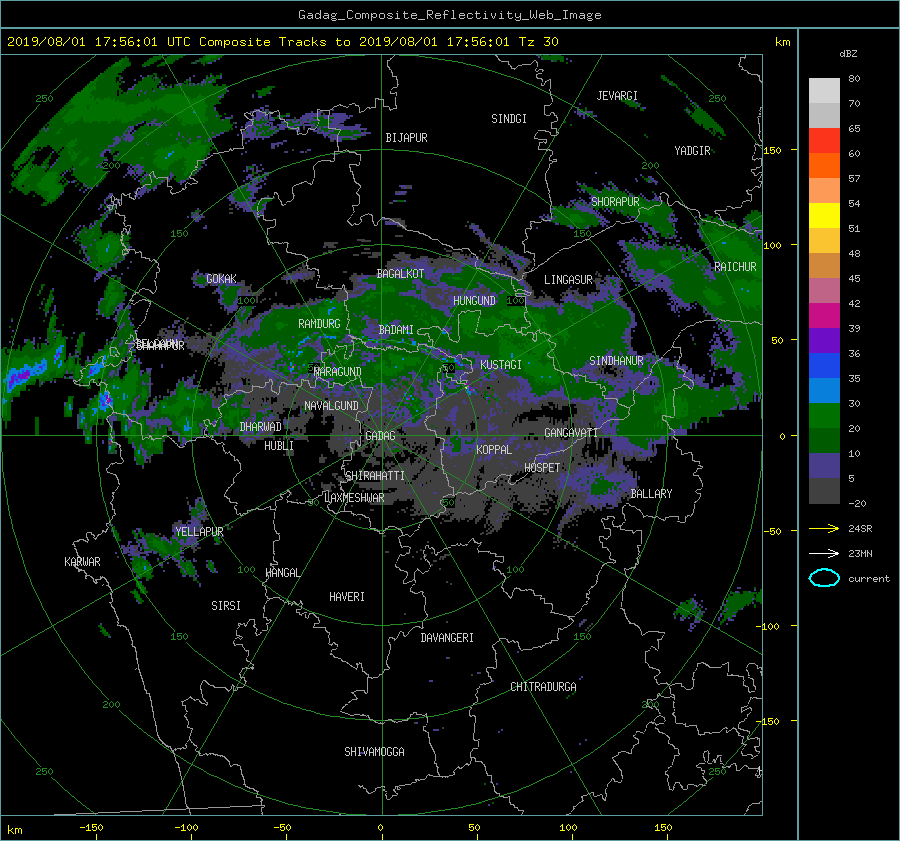Click the 23MN white arrow legend icon
Image resolution: width=900 pixels, height=841 pixels.
(x=824, y=553)
